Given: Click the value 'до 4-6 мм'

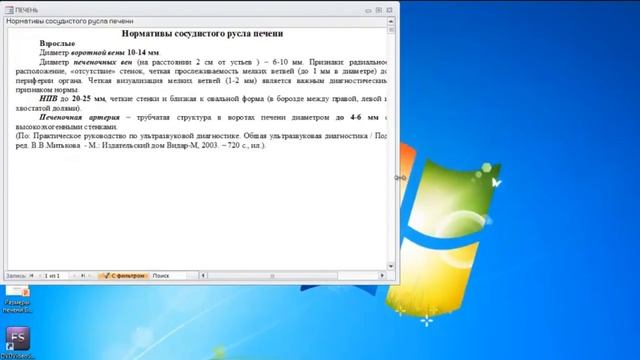Looking at the screenshot, I should click(x=357, y=118).
